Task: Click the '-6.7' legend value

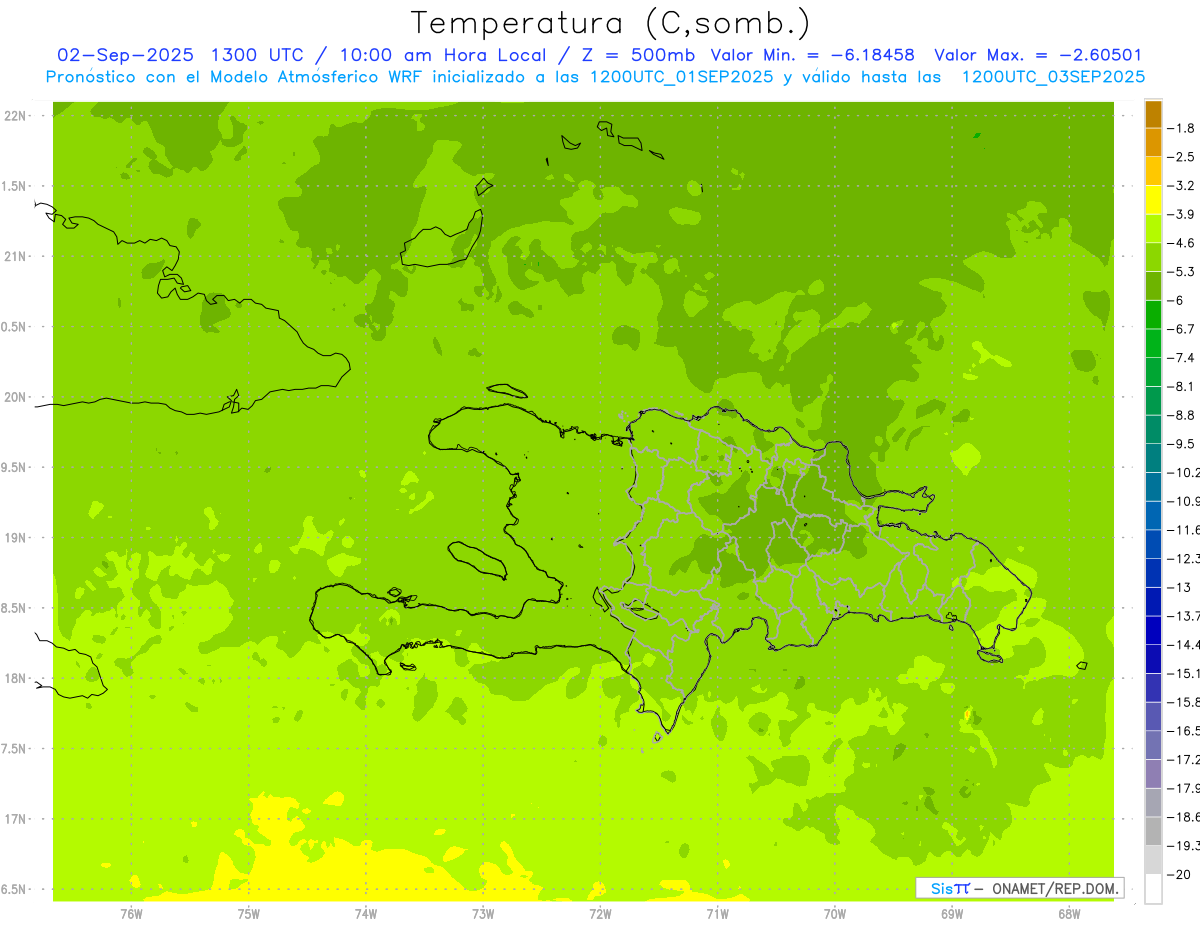Action: 1181,329
